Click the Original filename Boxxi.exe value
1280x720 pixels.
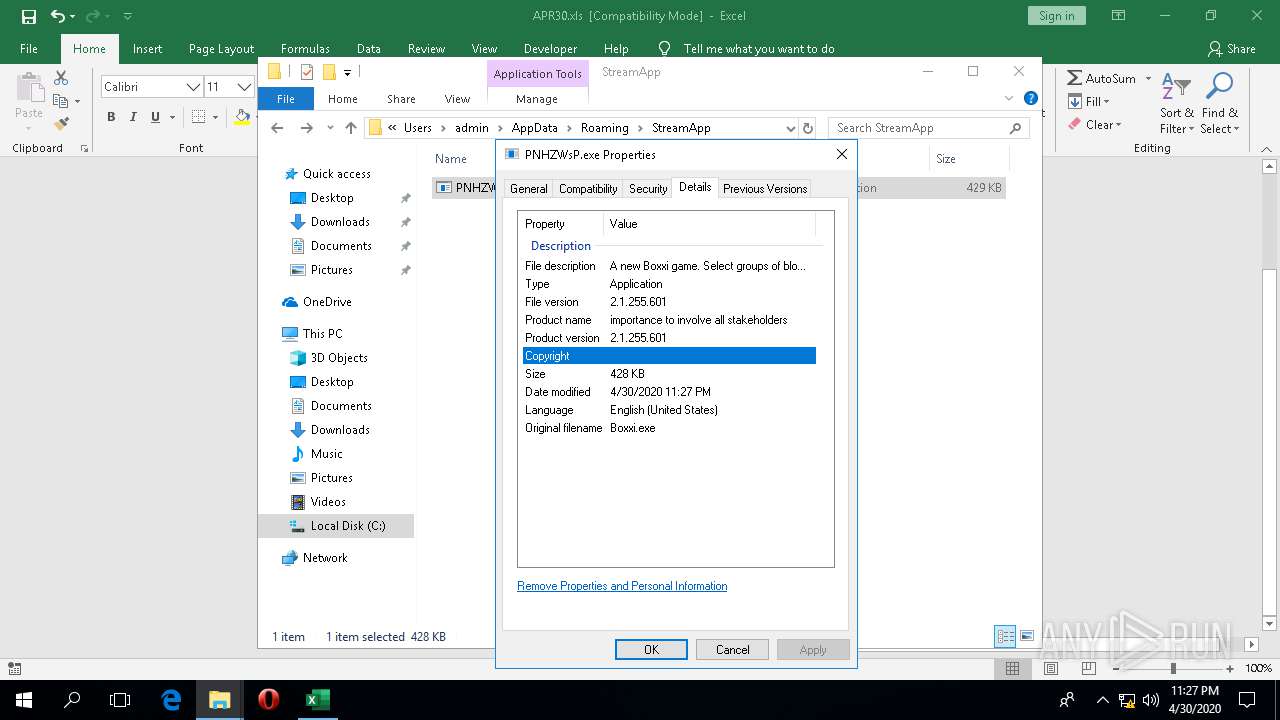pos(633,428)
